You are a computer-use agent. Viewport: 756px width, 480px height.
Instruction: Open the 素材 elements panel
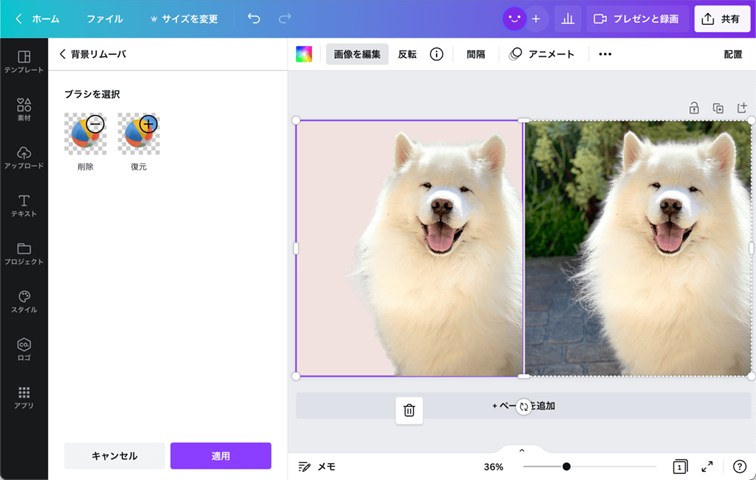coord(23,109)
